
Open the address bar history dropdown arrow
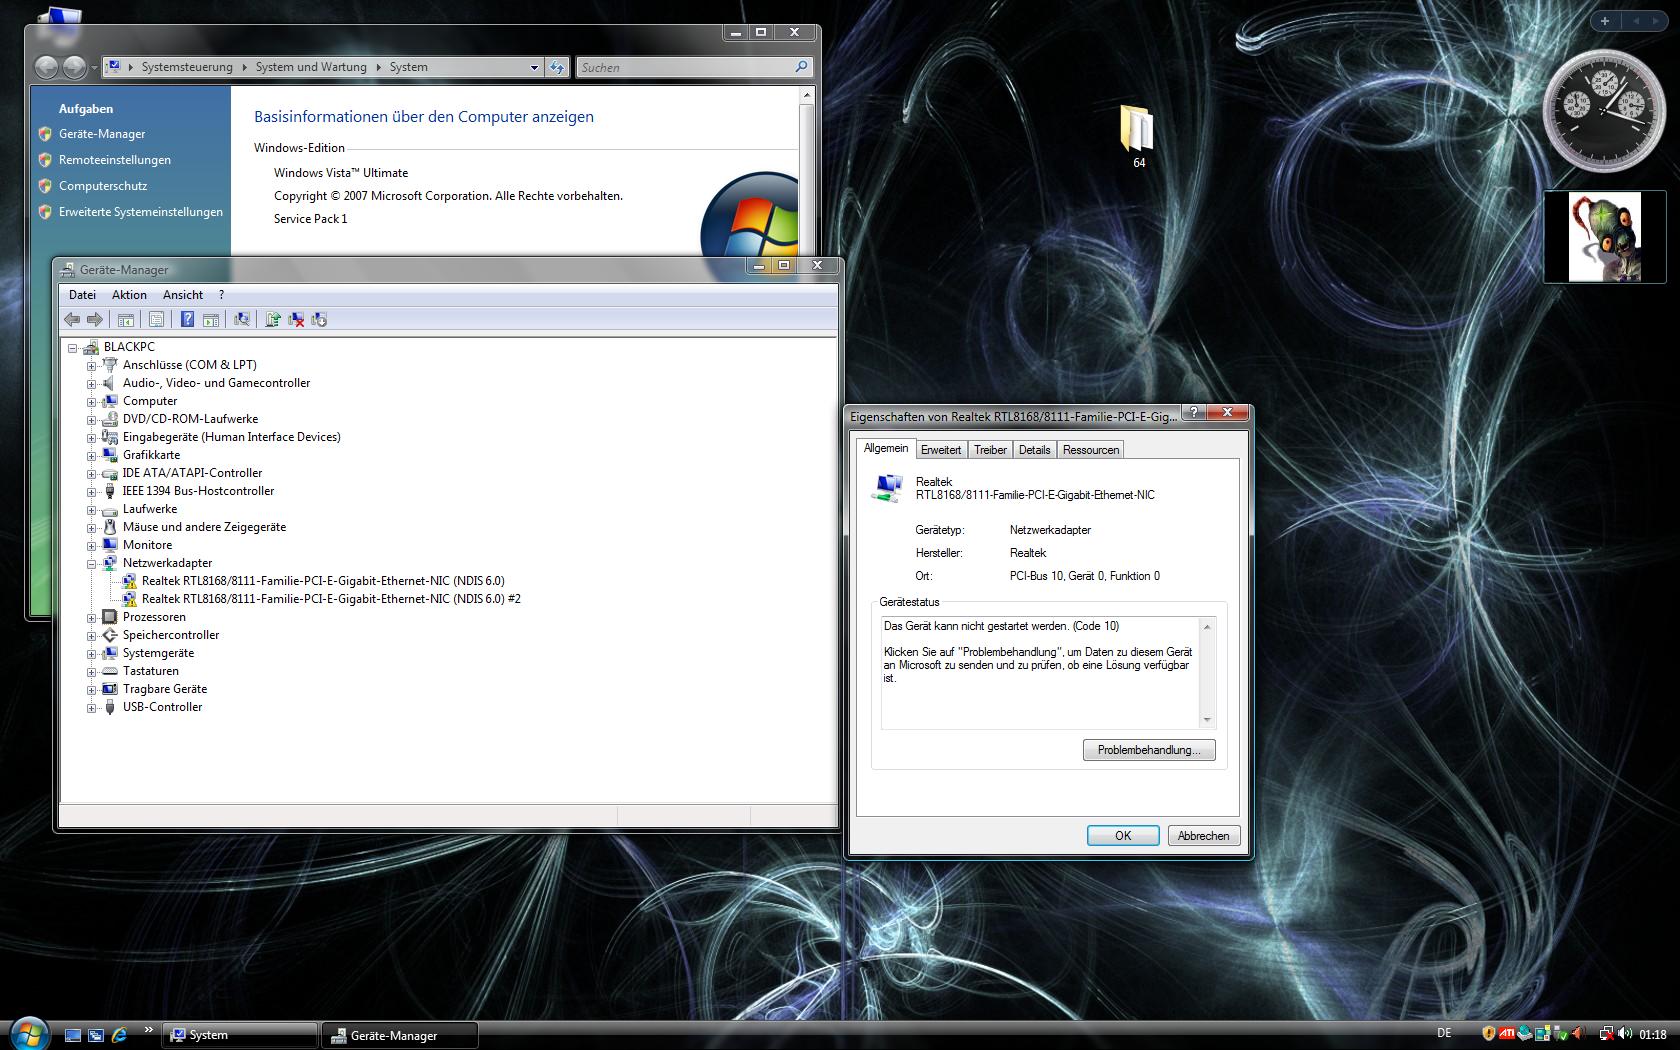coord(534,67)
